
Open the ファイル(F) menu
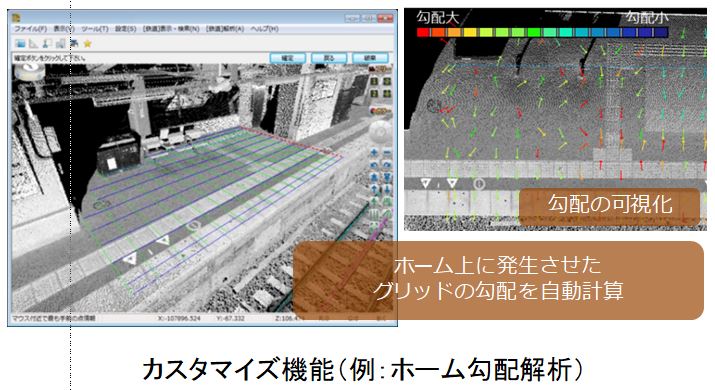point(30,29)
